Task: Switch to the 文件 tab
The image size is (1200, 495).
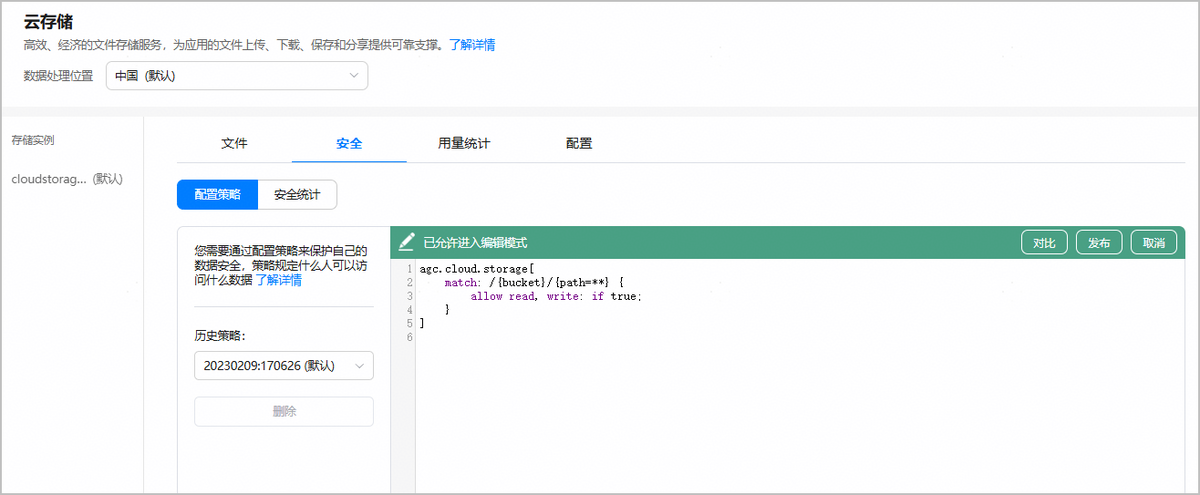Action: pos(234,143)
